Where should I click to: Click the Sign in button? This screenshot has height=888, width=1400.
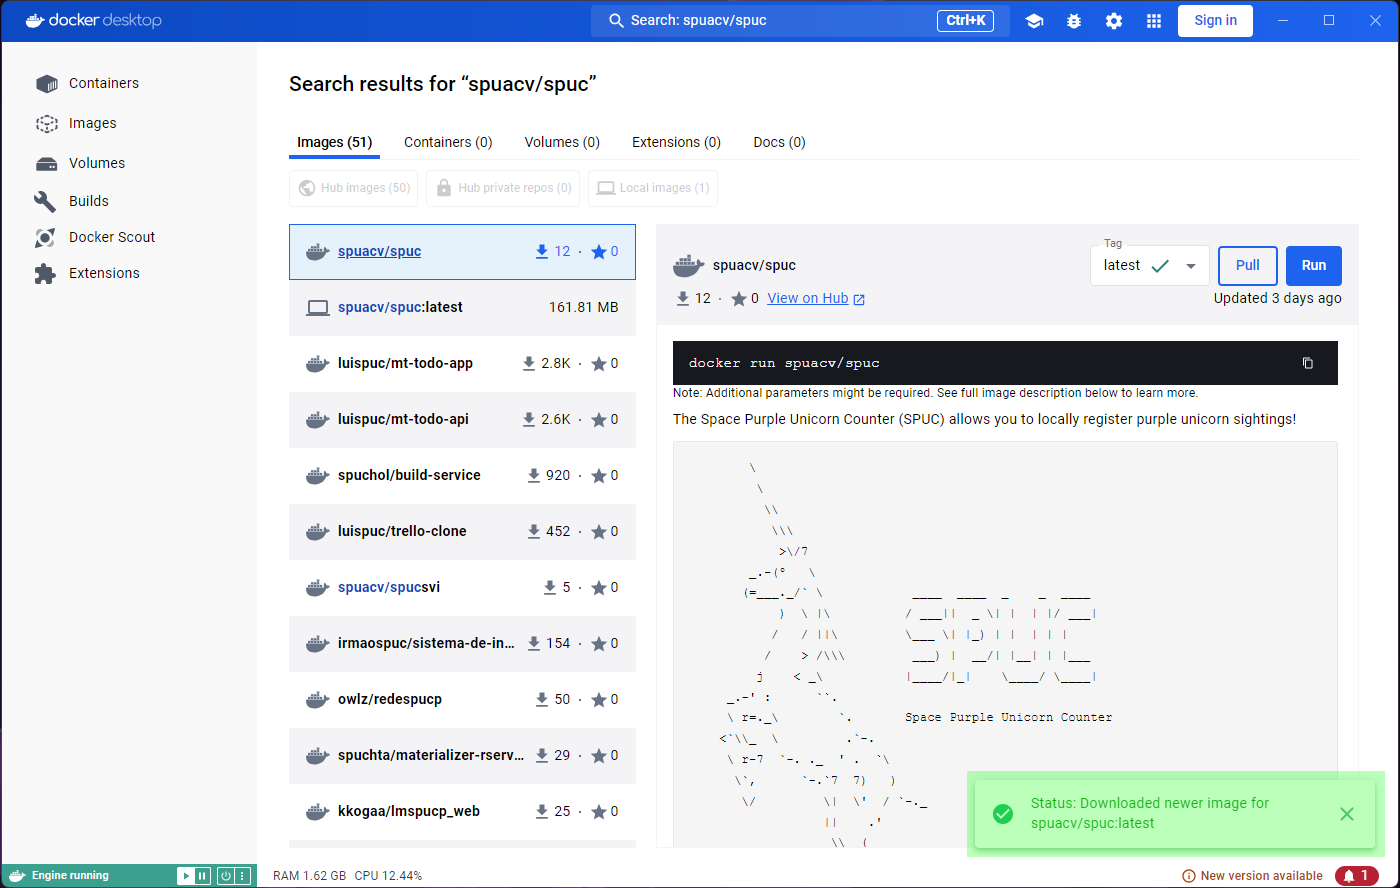click(x=1215, y=20)
